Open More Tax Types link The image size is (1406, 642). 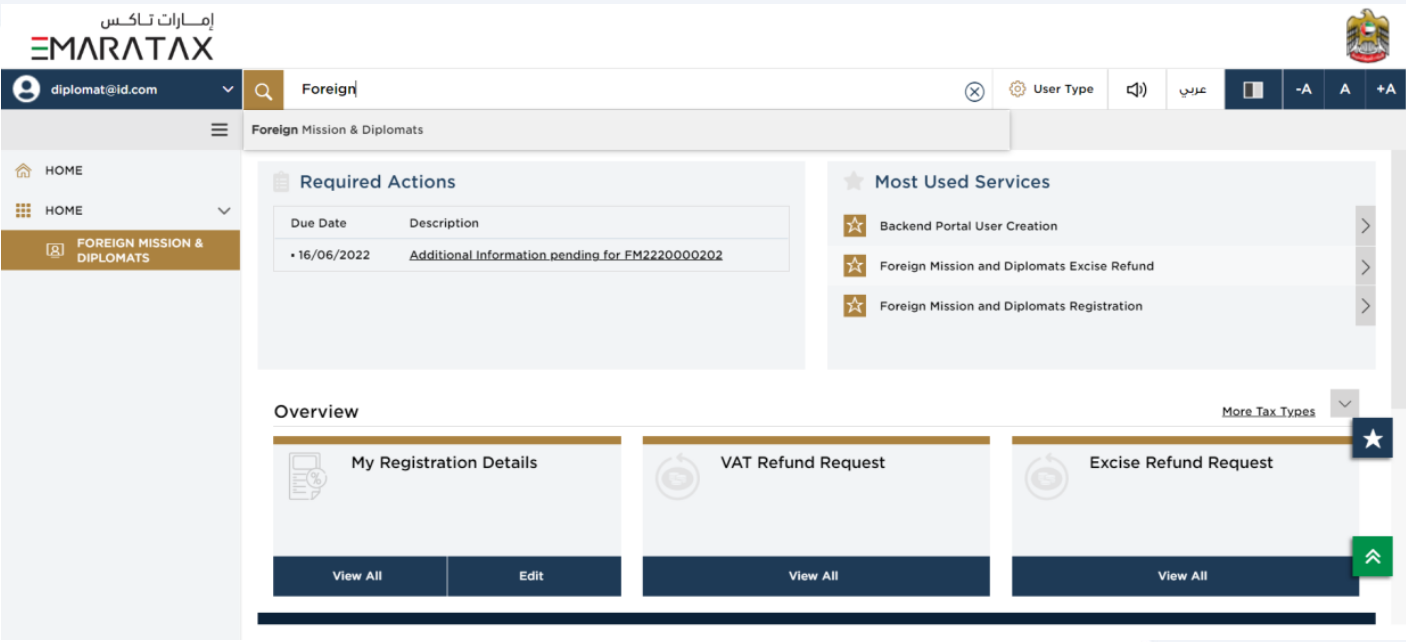pos(1268,411)
